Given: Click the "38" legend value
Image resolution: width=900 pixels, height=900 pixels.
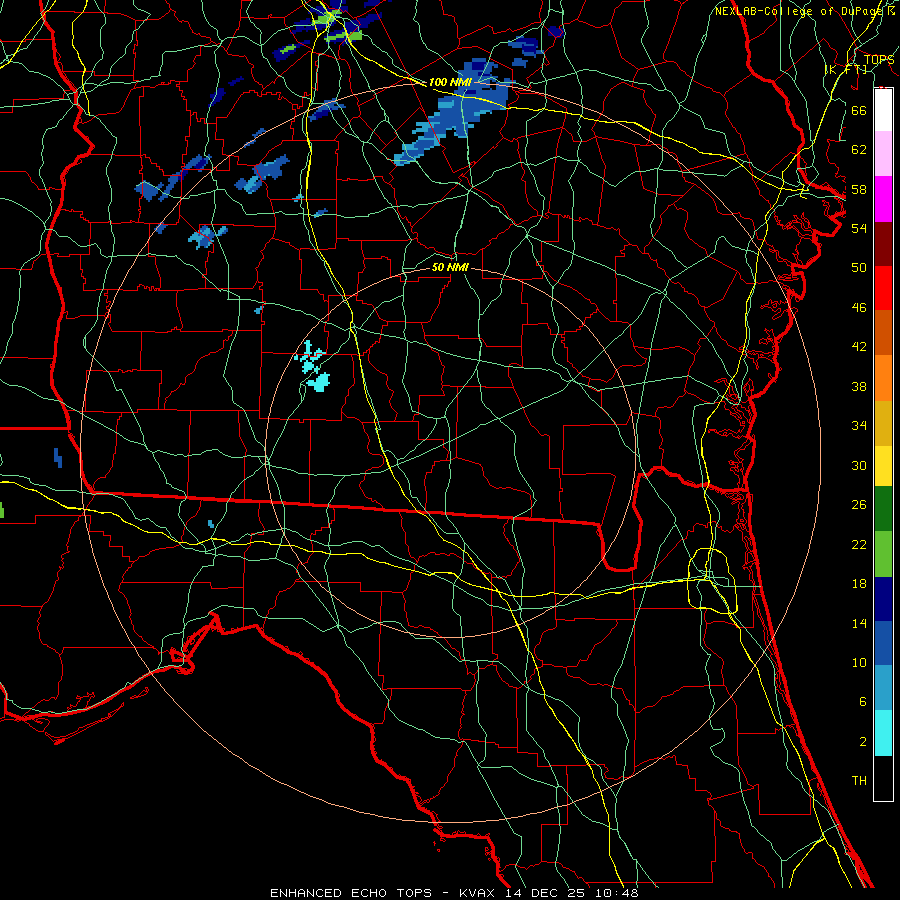Looking at the screenshot, I should click(x=859, y=386).
